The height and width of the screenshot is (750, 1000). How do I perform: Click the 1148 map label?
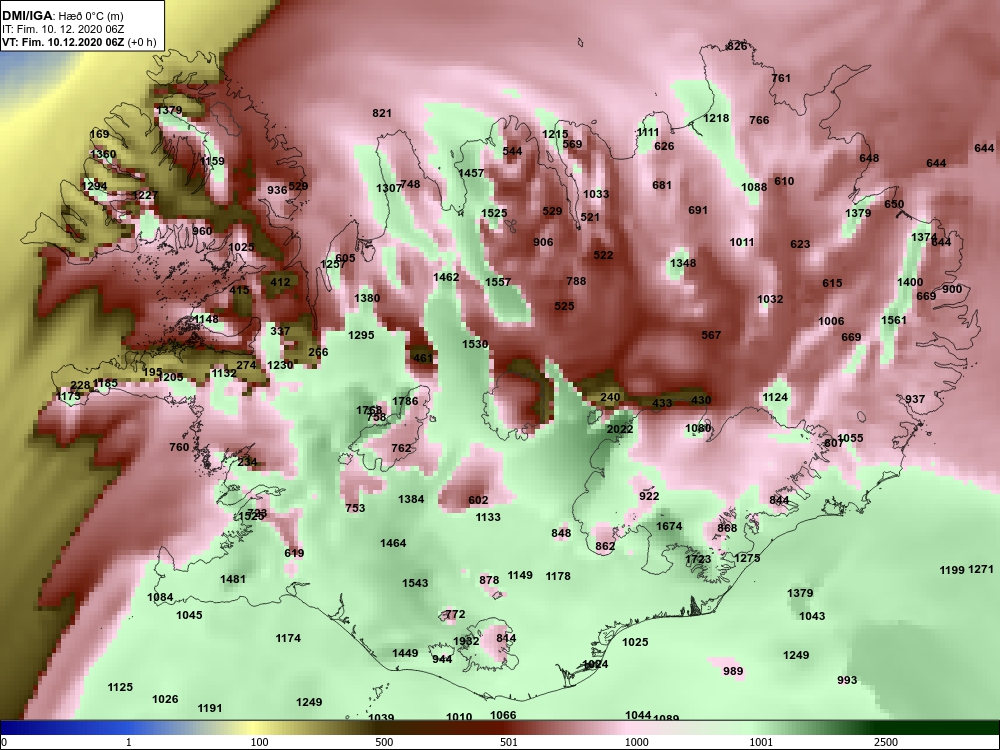(206, 319)
